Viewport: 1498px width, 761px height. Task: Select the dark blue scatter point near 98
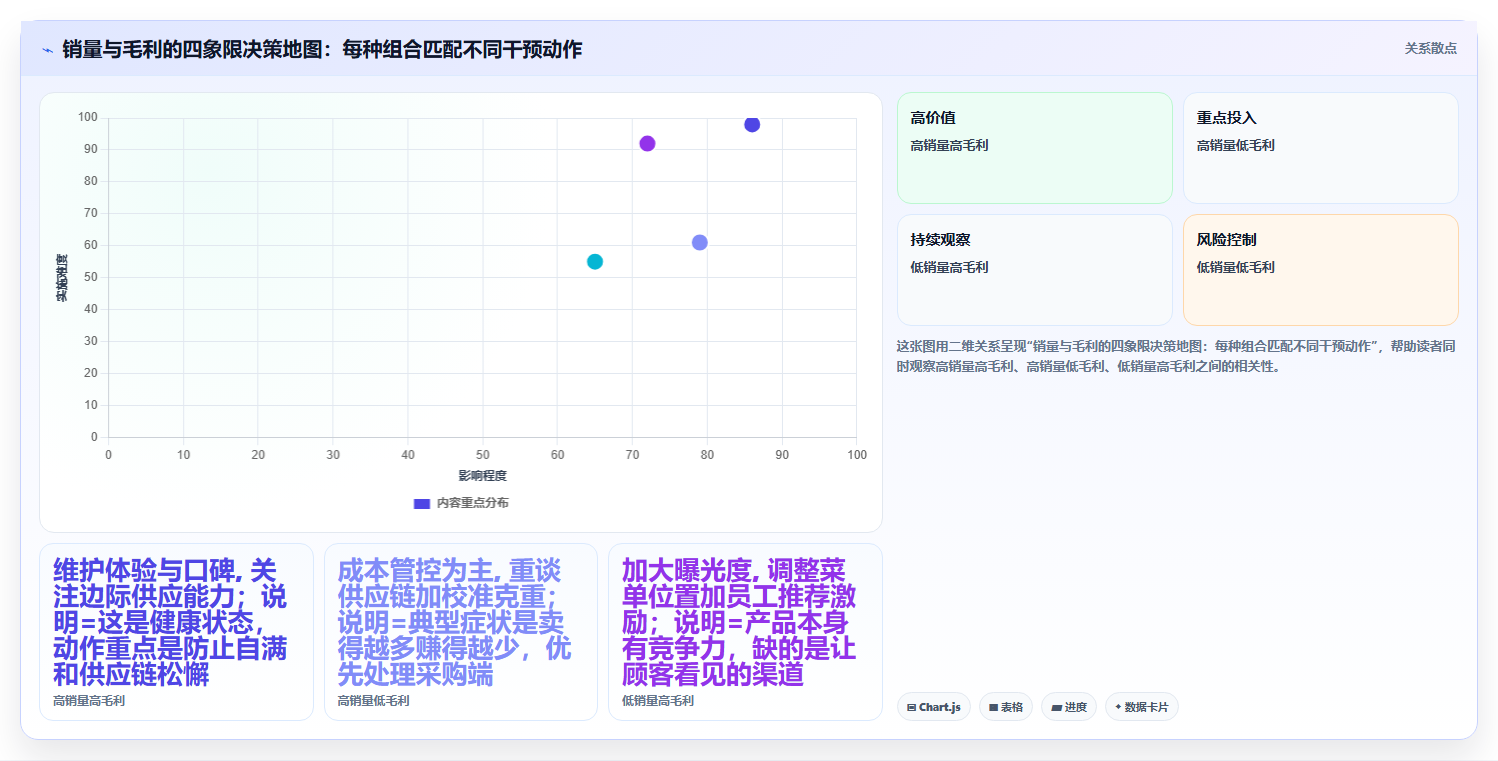point(752,124)
